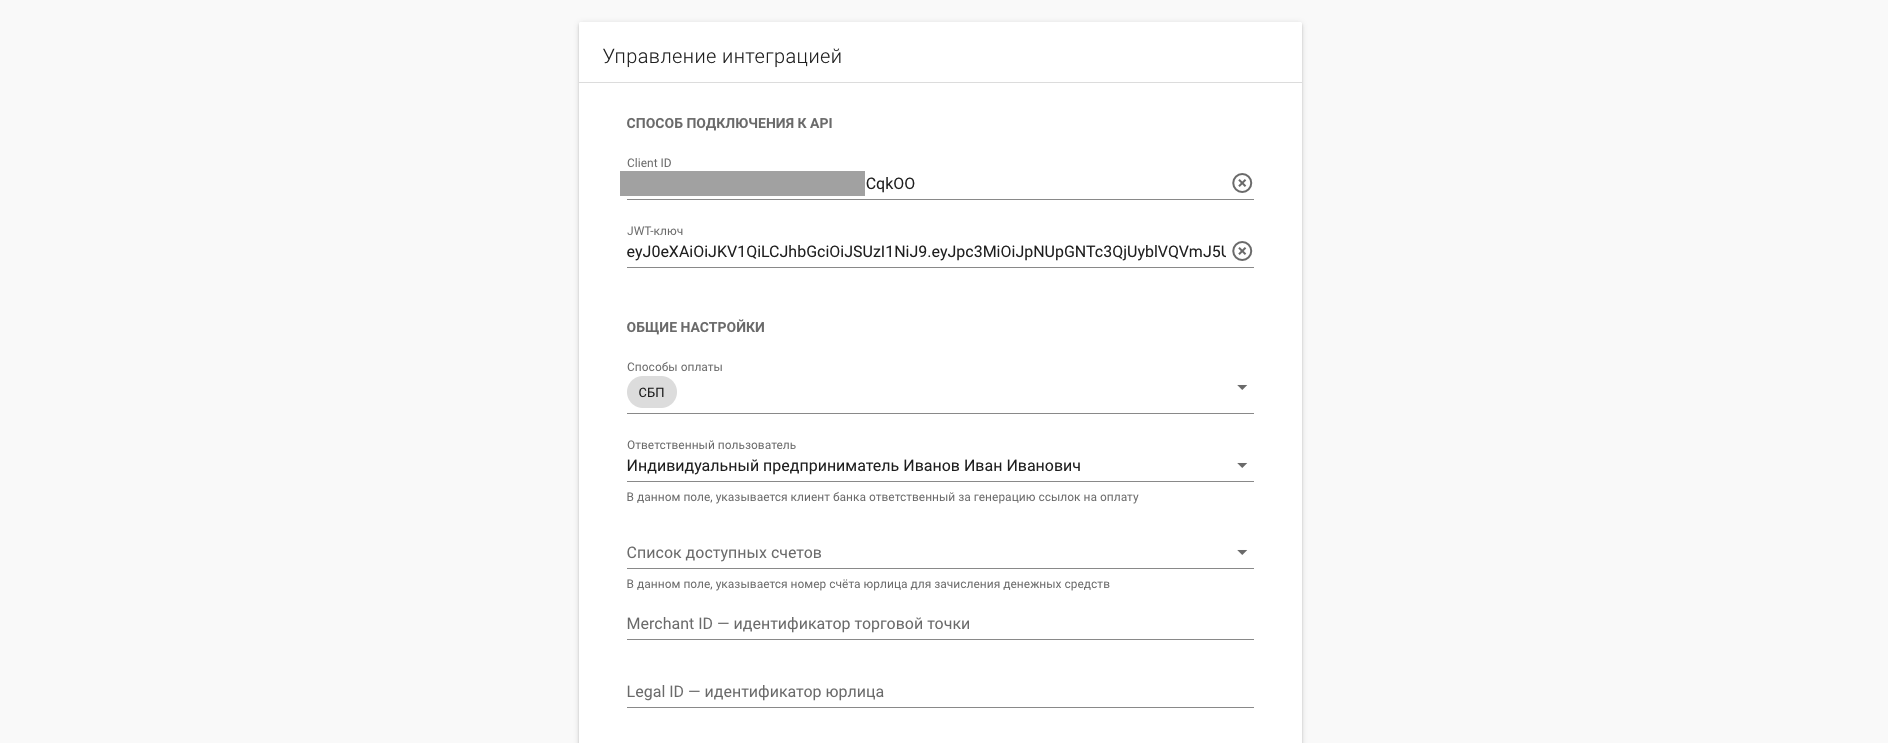Viewport: 1888px width, 743px height.
Task: Open the Способы оплаты dropdown arrow
Action: click(x=1242, y=388)
